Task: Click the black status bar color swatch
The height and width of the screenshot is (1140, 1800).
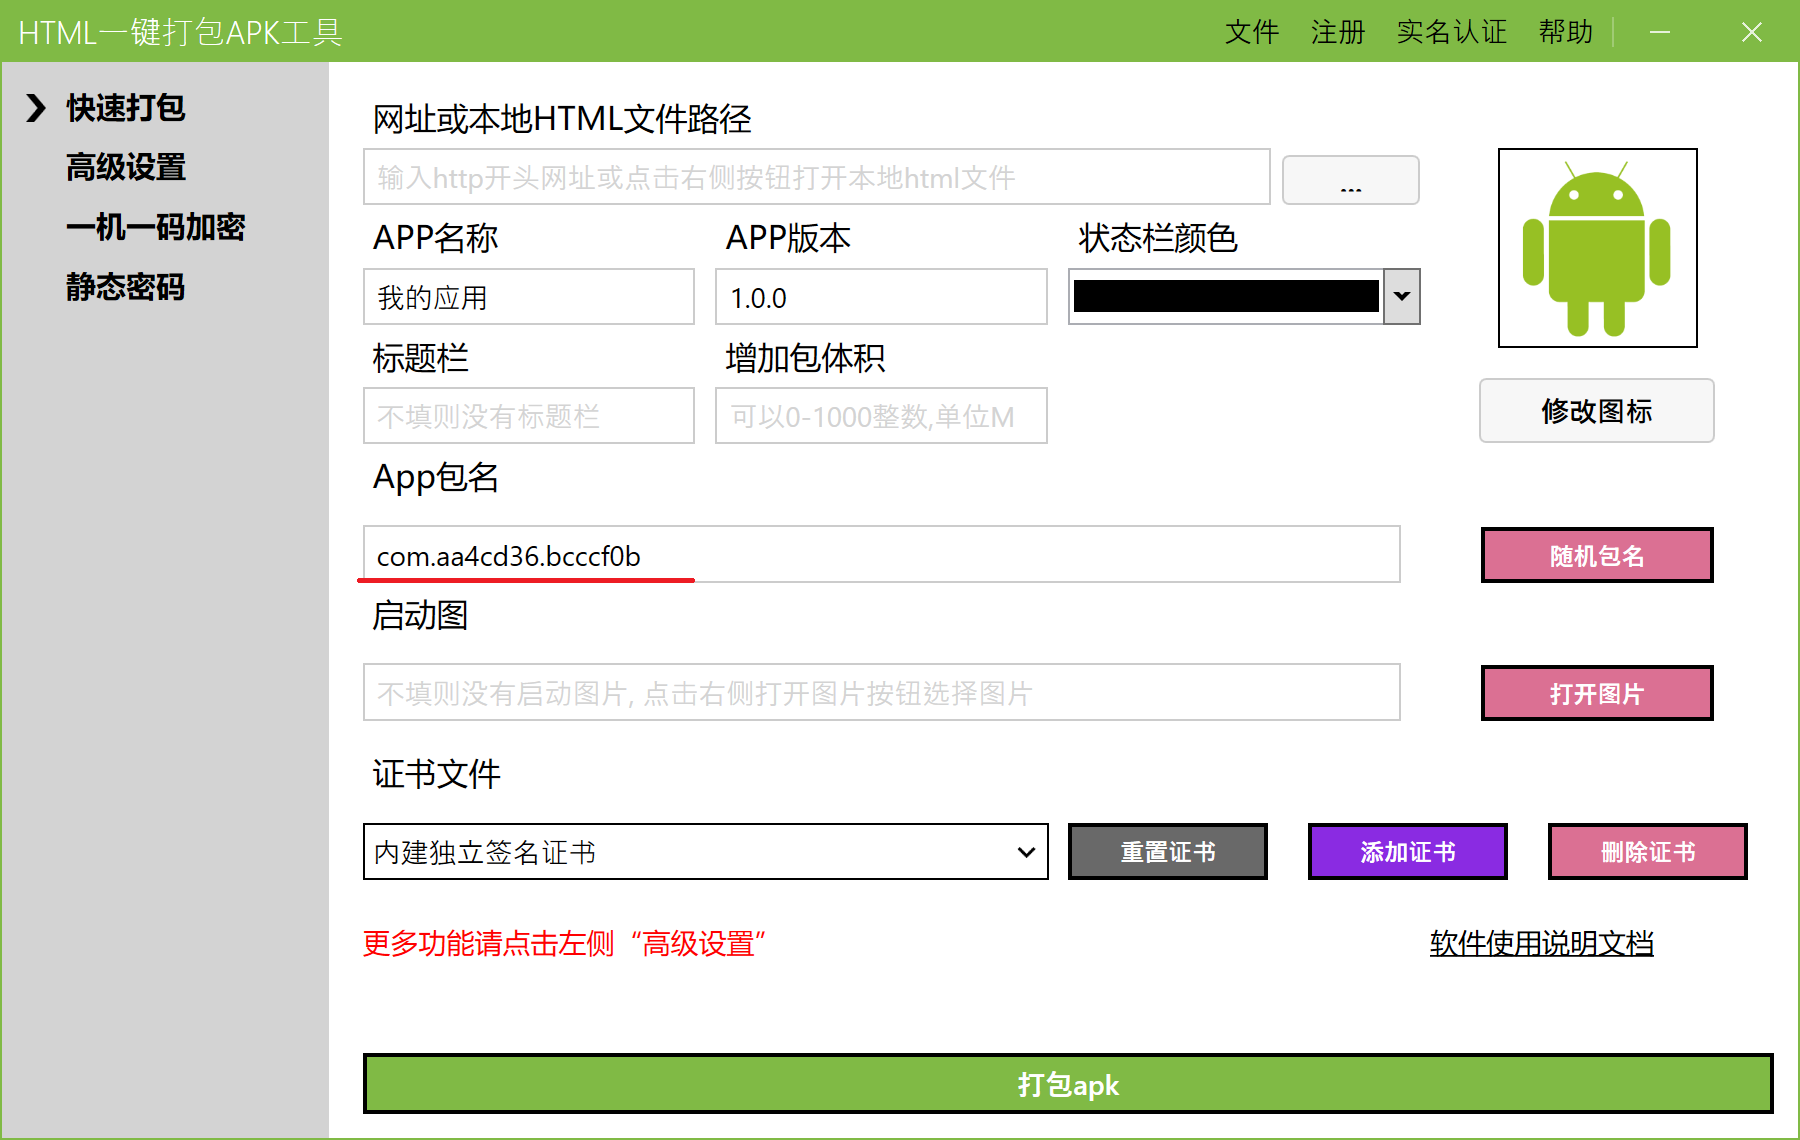Action: click(1225, 296)
